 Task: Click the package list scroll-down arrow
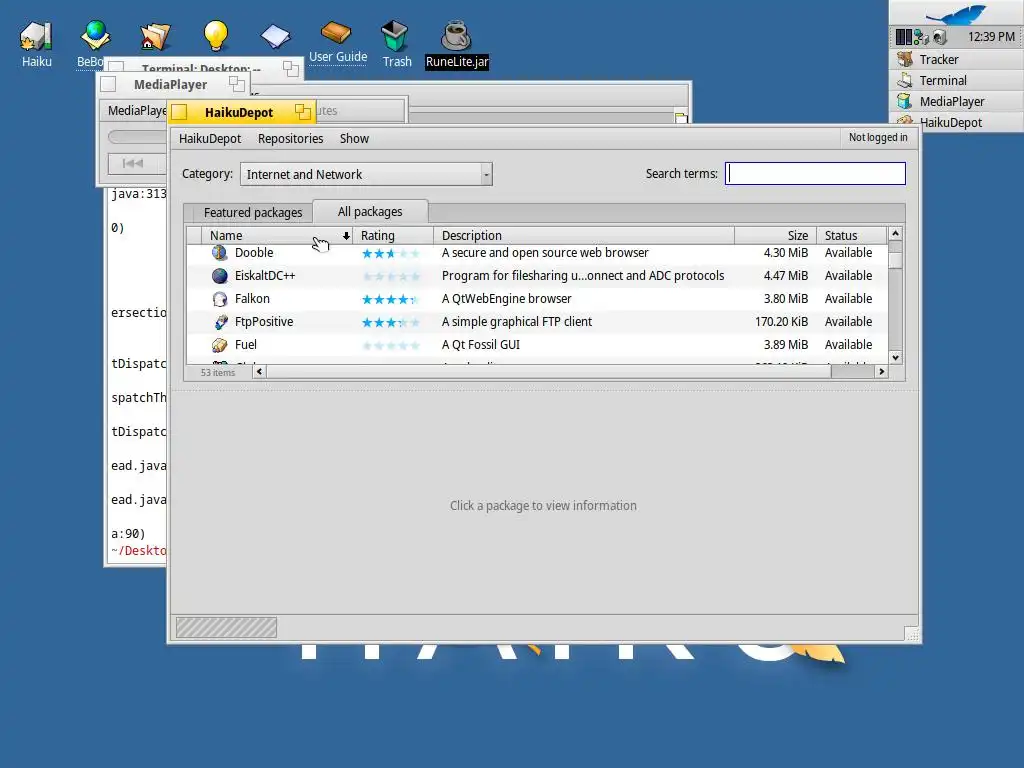[895, 357]
